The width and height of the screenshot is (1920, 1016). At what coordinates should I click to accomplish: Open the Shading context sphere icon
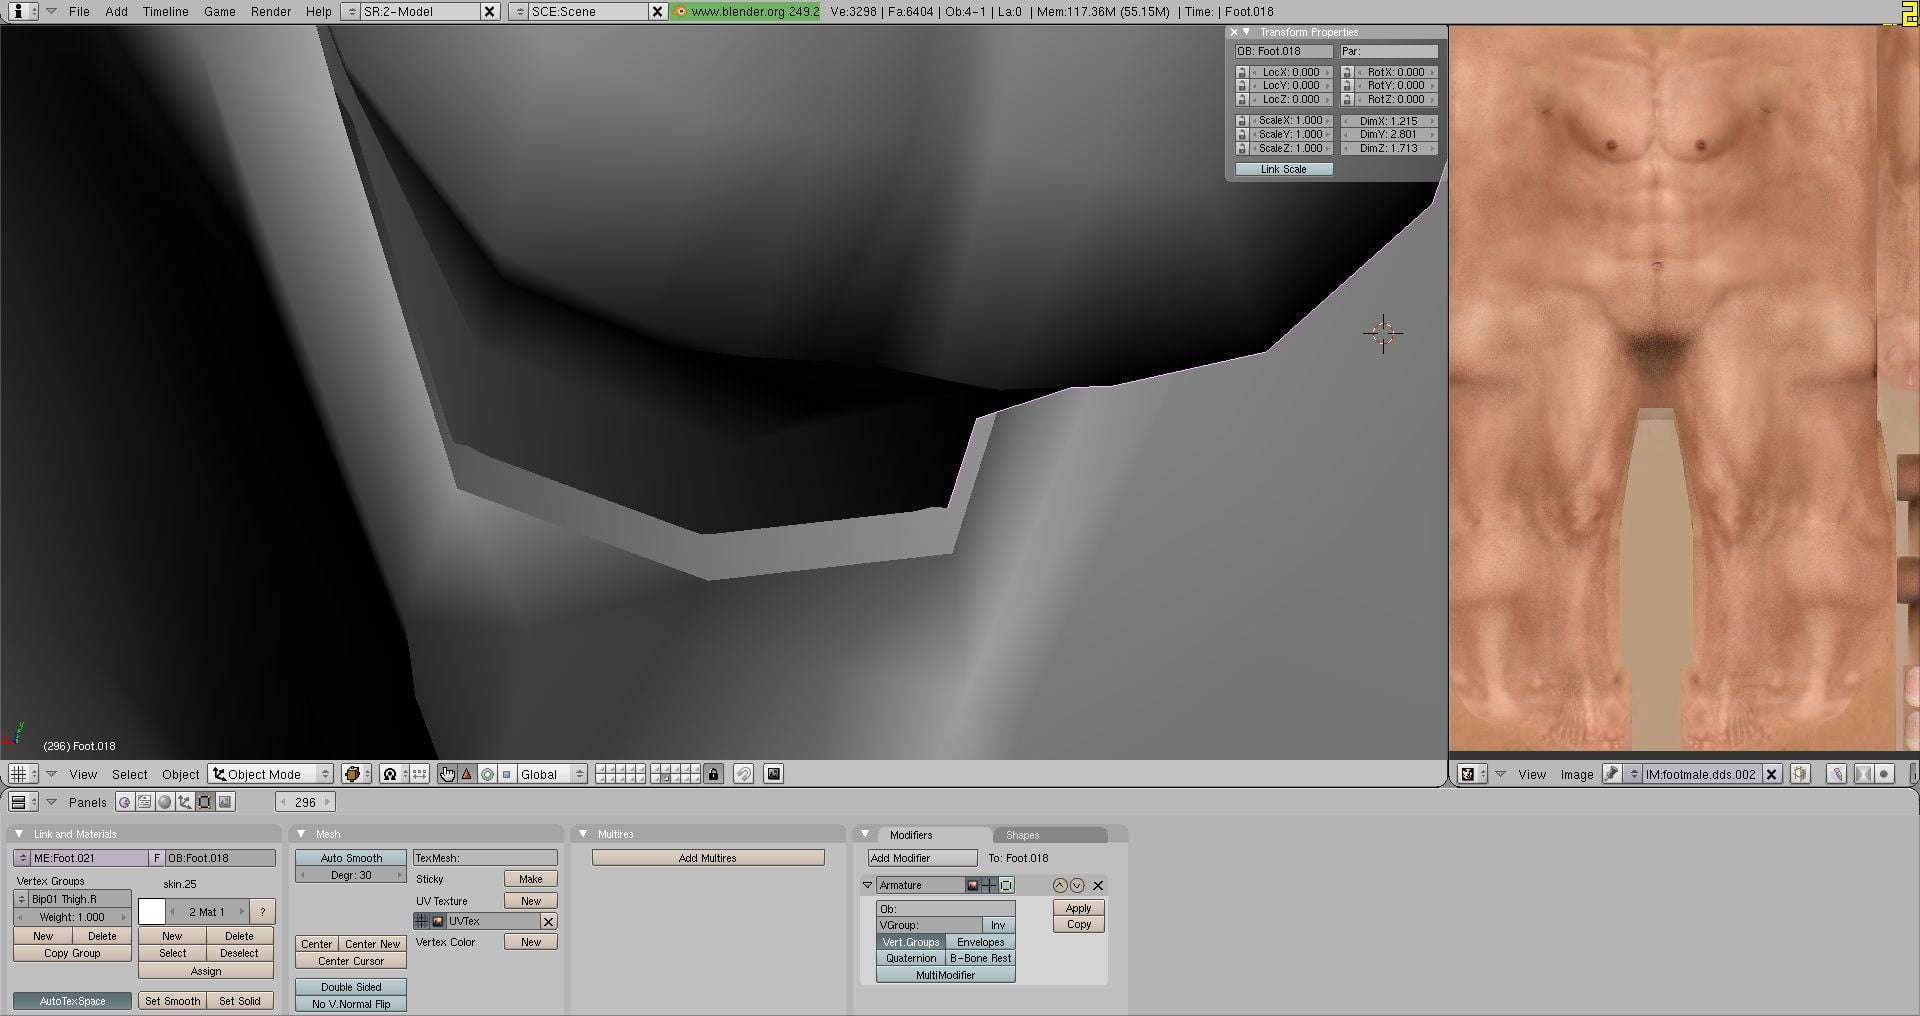click(x=165, y=802)
